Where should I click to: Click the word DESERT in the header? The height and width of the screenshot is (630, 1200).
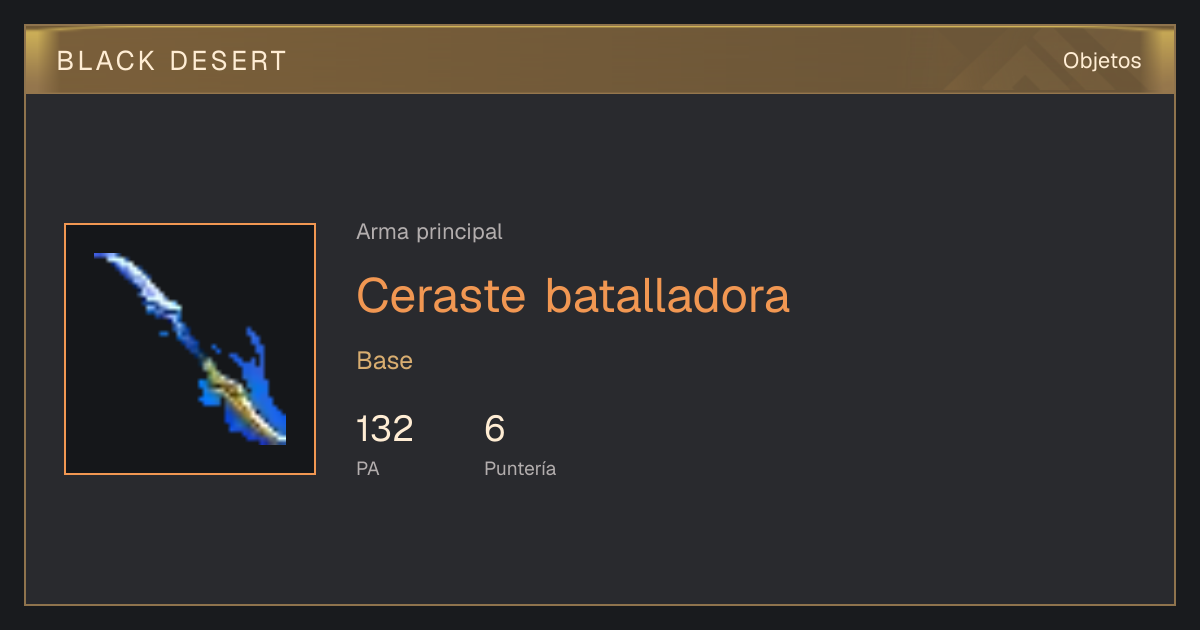pos(228,61)
